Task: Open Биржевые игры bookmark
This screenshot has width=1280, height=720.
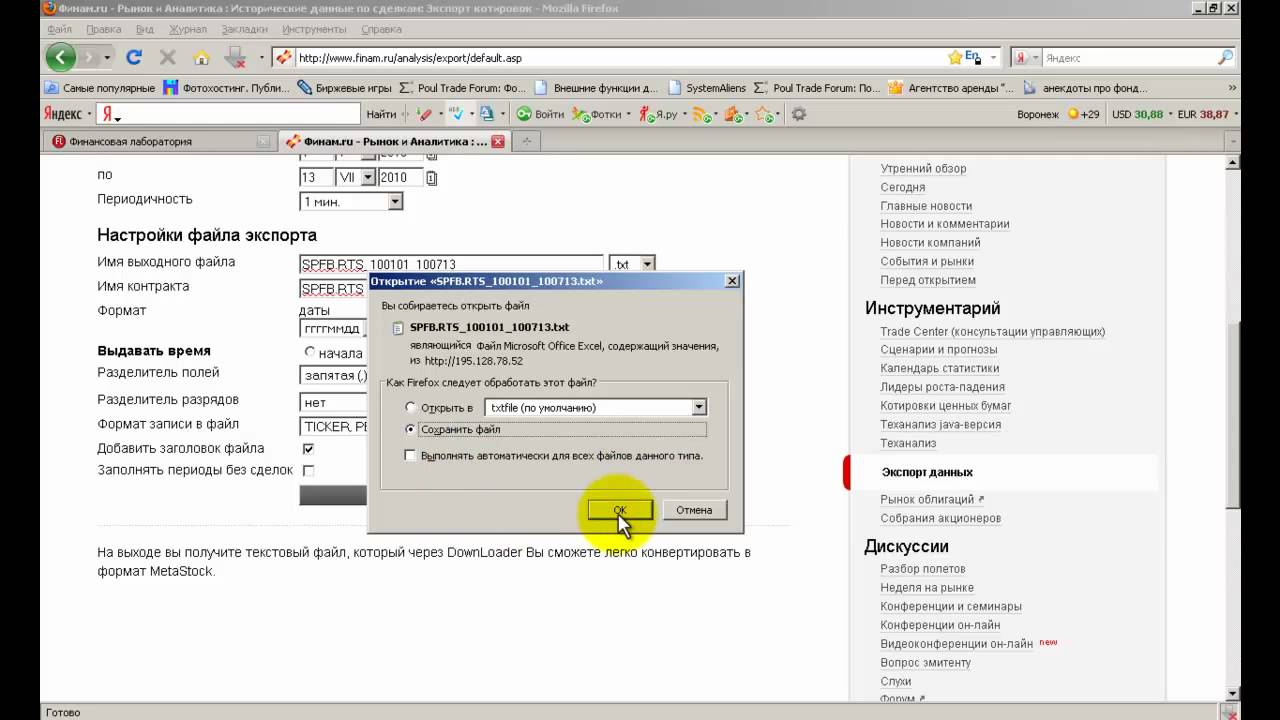Action: [345, 88]
